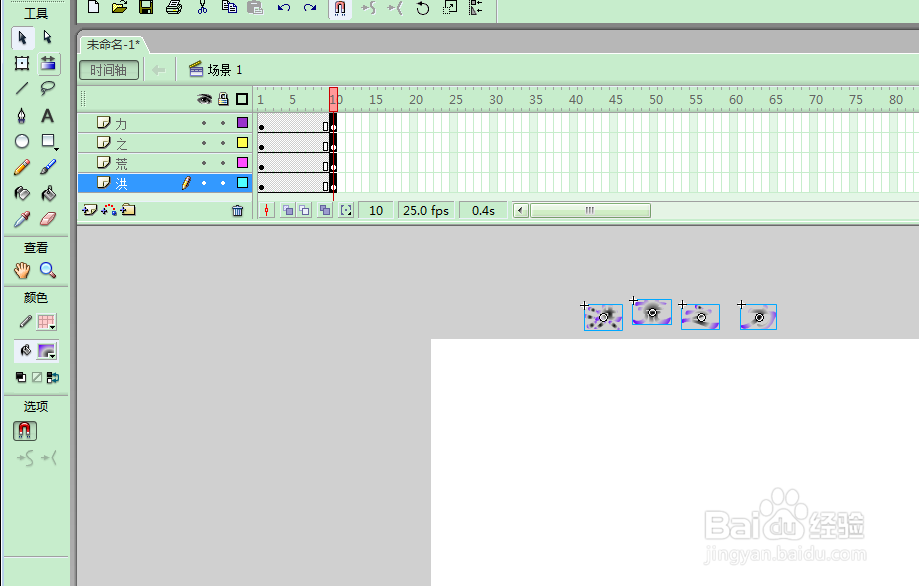Screen dimensions: 919x586
Task: Select the Zoom magnifier tool
Action: tap(48, 270)
